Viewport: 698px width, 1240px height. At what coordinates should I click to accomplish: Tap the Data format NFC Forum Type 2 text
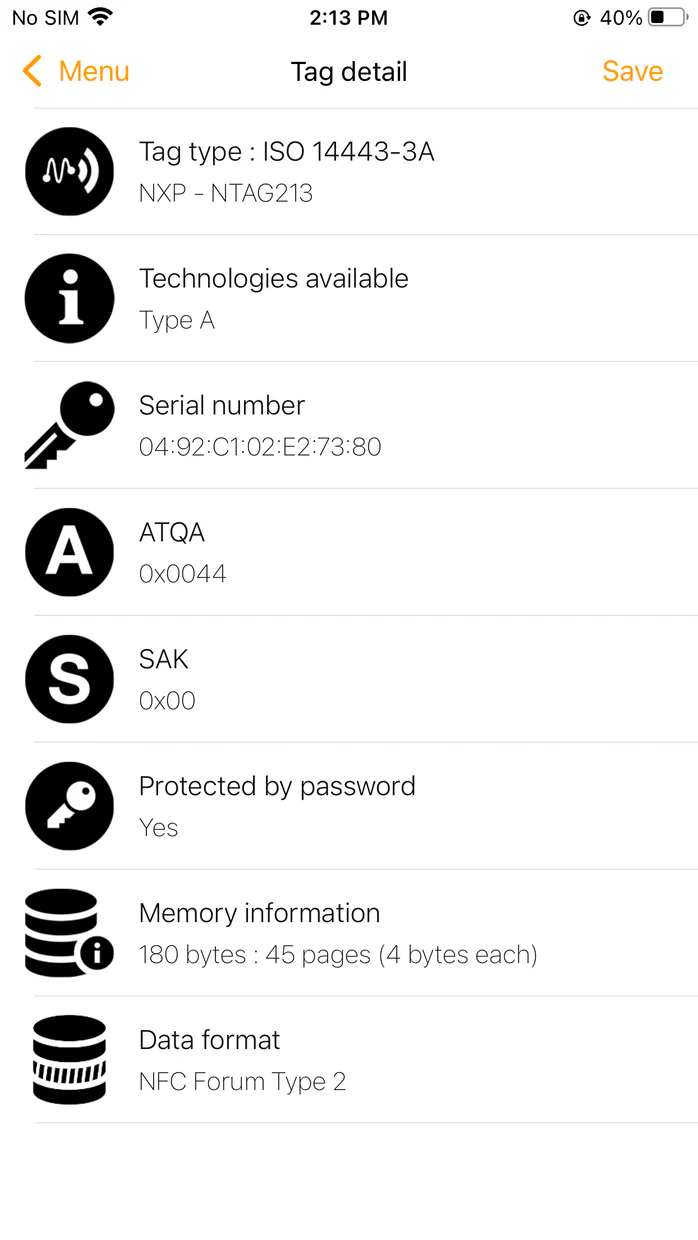pyautogui.click(x=242, y=1082)
